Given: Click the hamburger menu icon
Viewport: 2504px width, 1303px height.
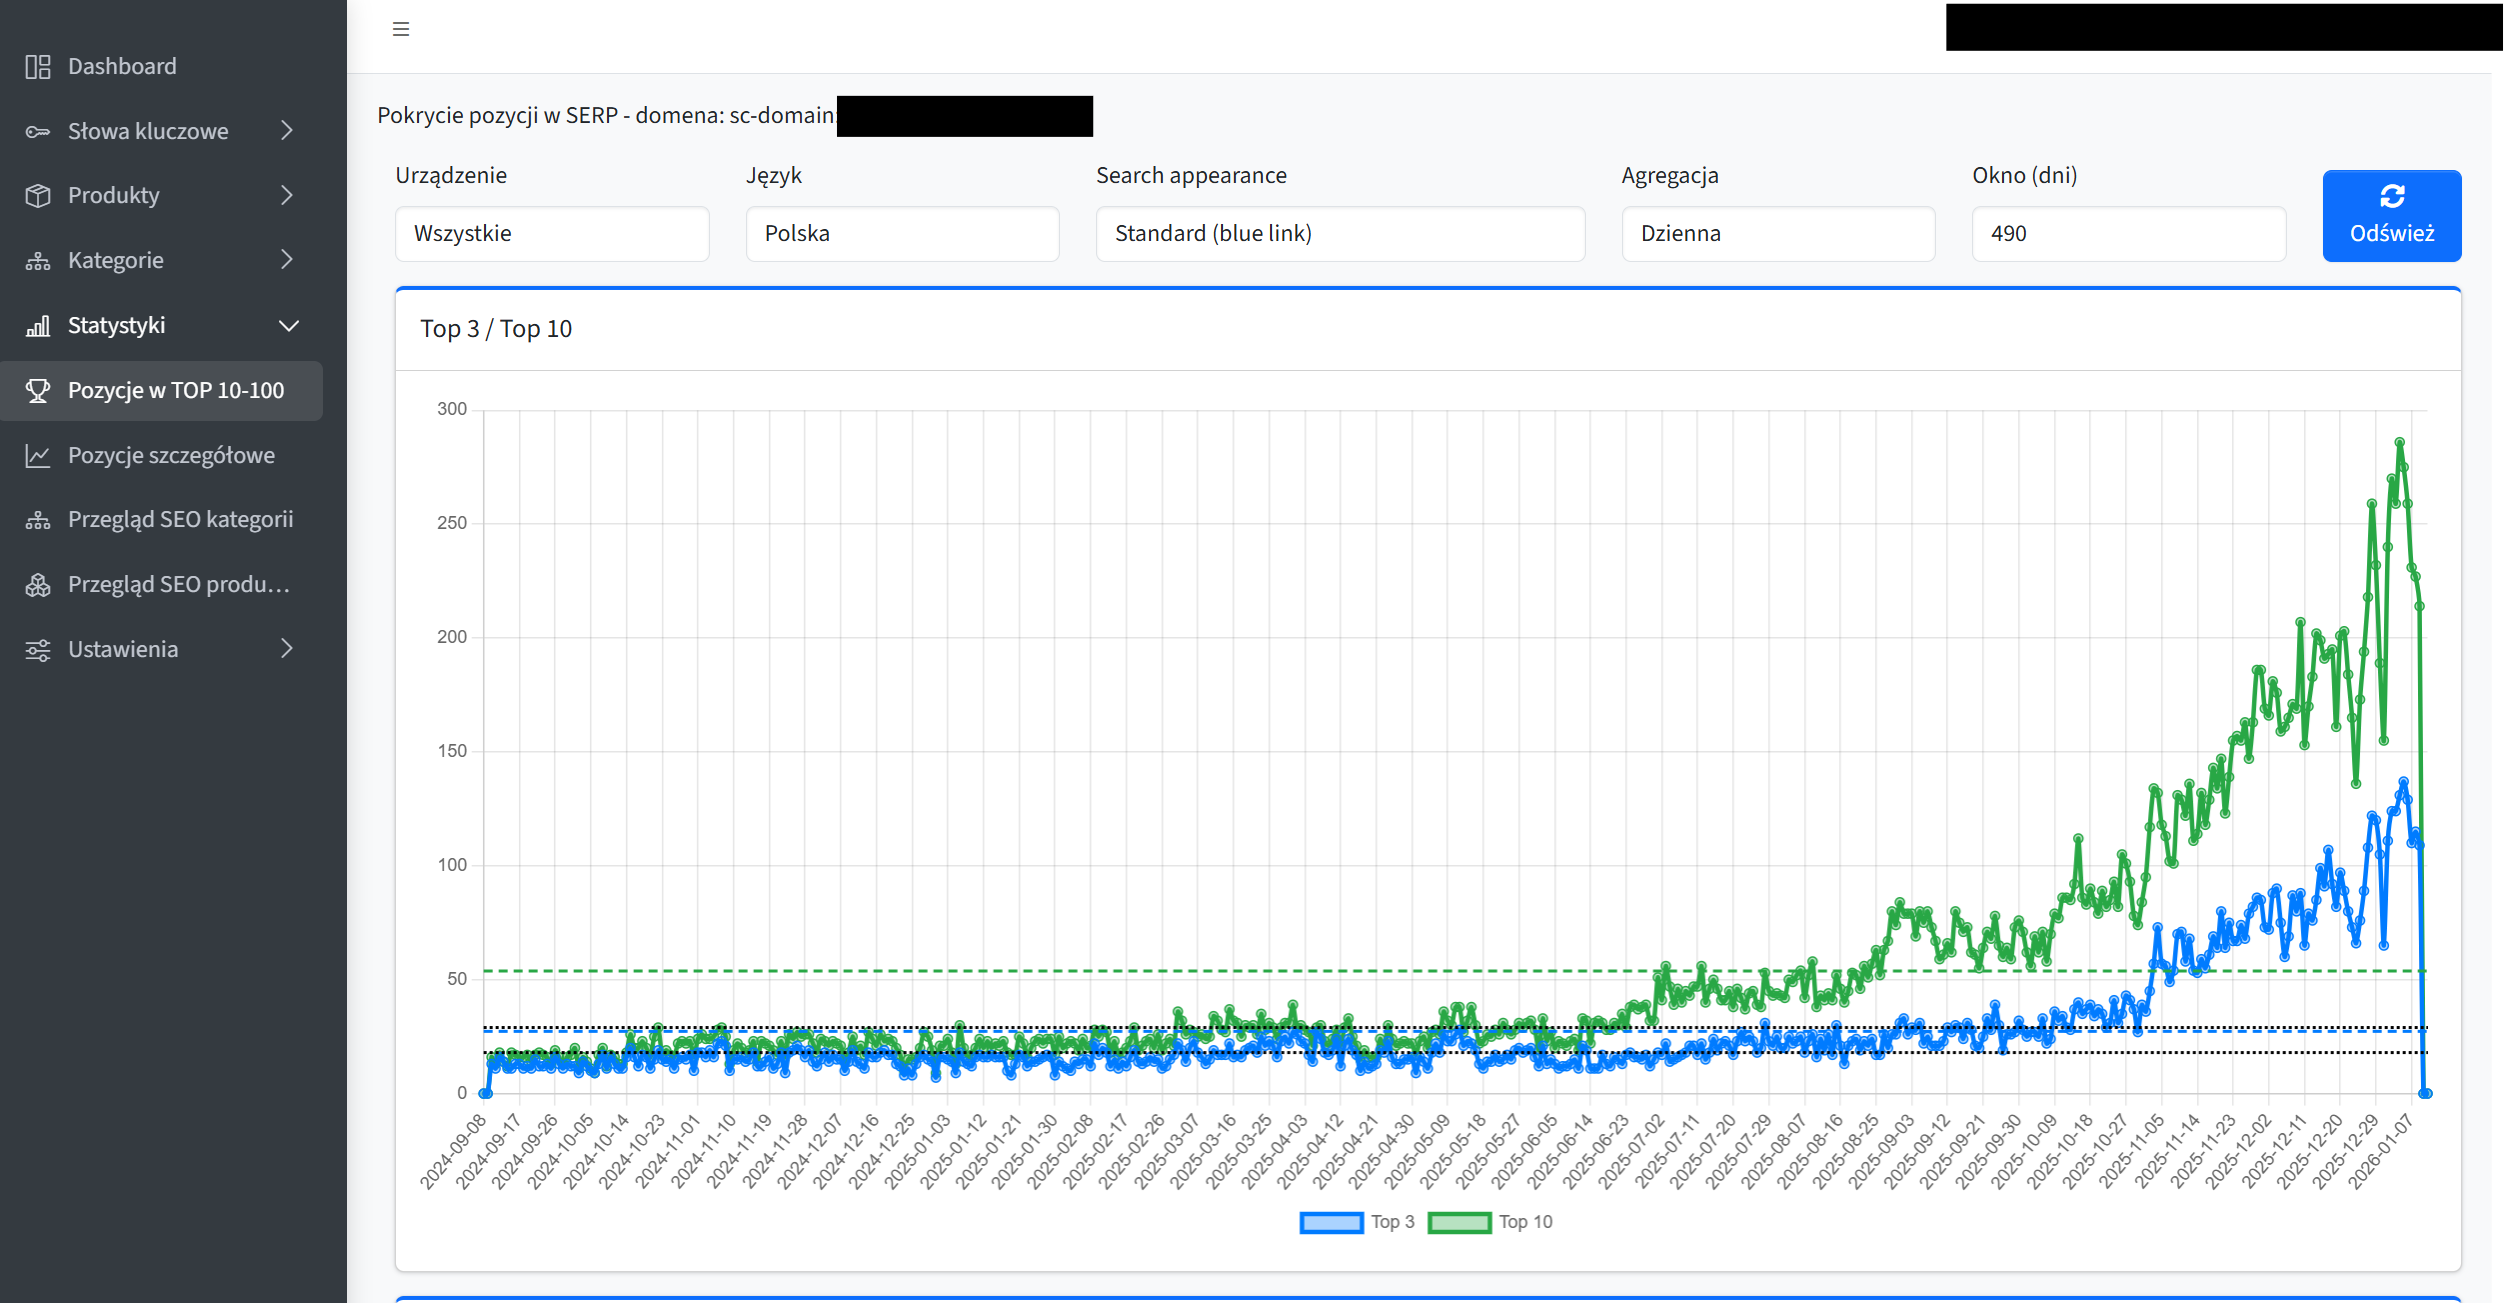Looking at the screenshot, I should (401, 29).
